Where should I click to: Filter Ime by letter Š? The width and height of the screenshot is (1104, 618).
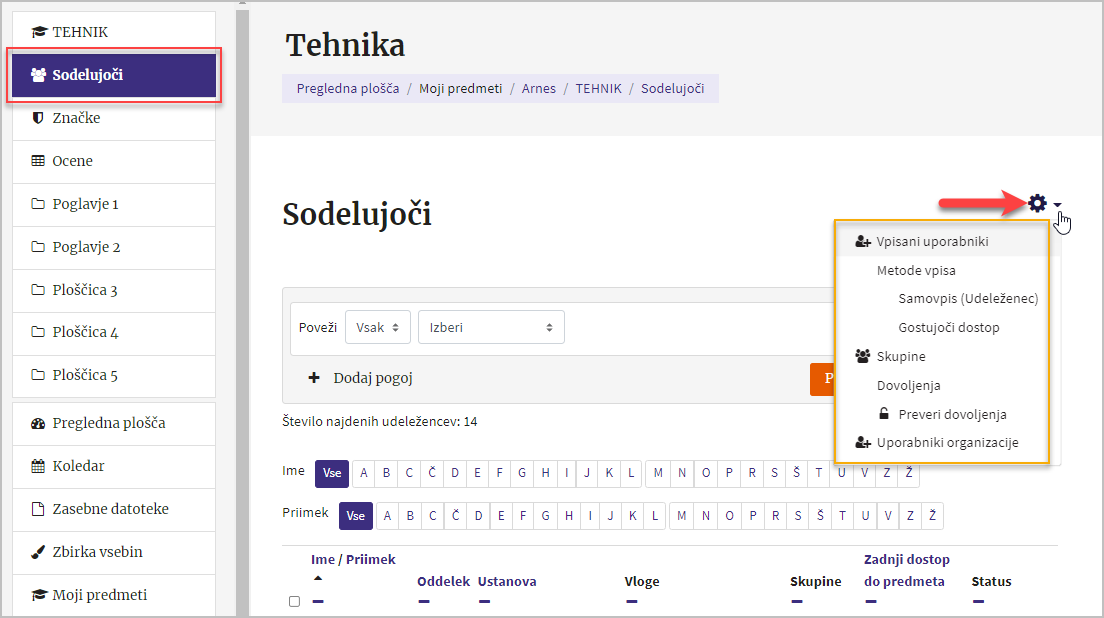796,473
